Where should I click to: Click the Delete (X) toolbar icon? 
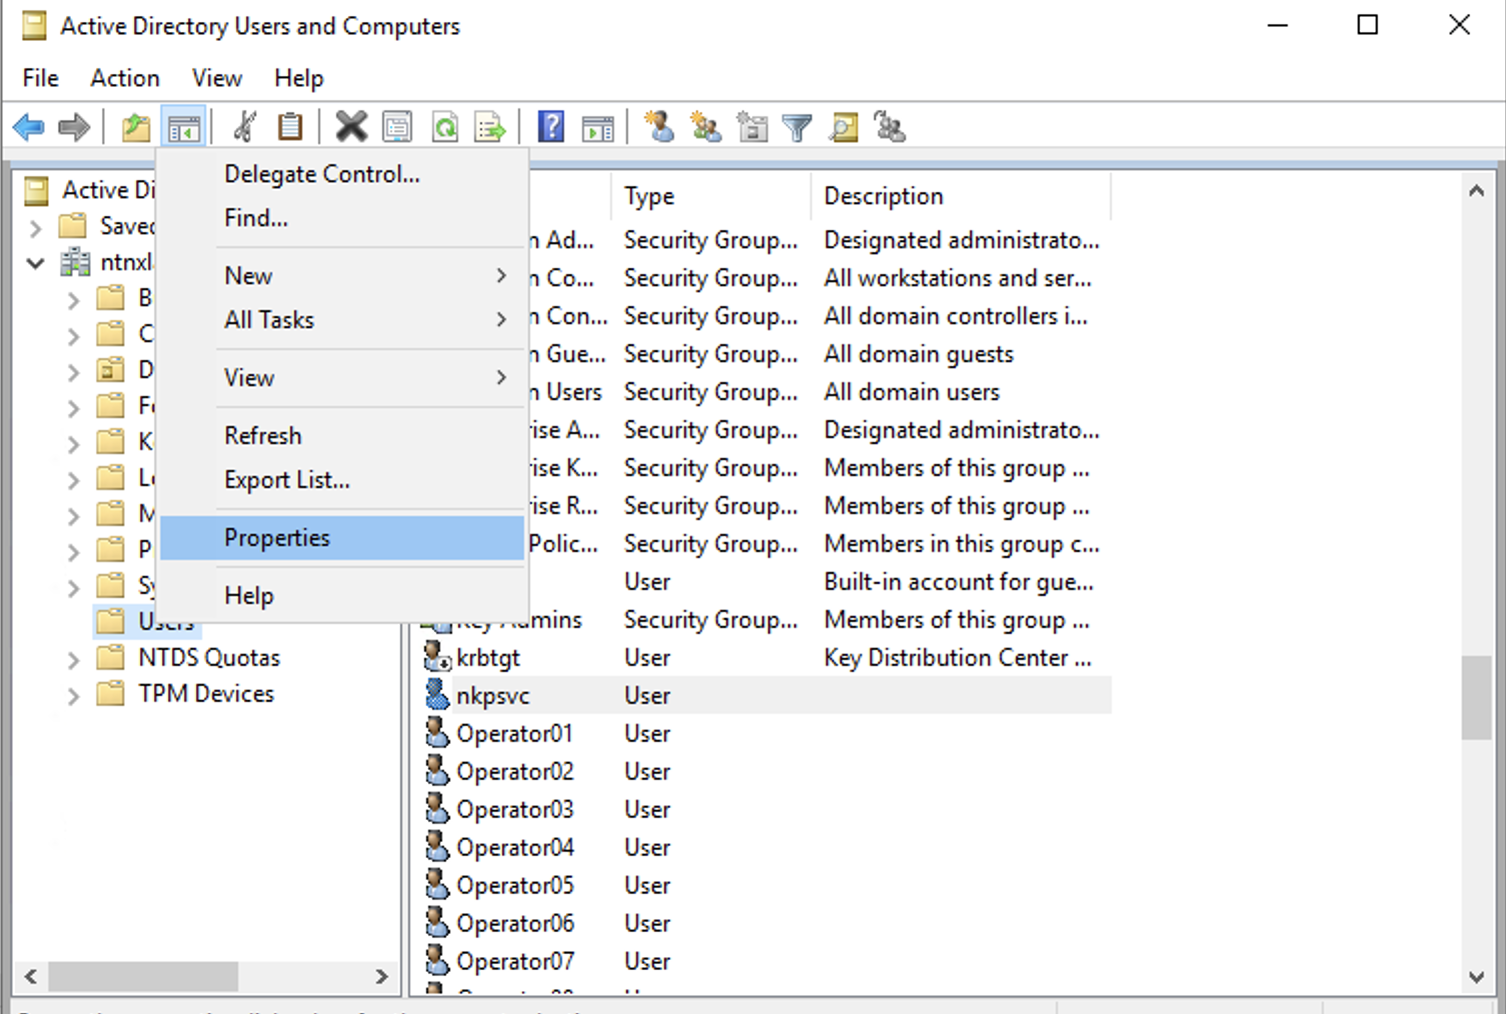click(351, 127)
